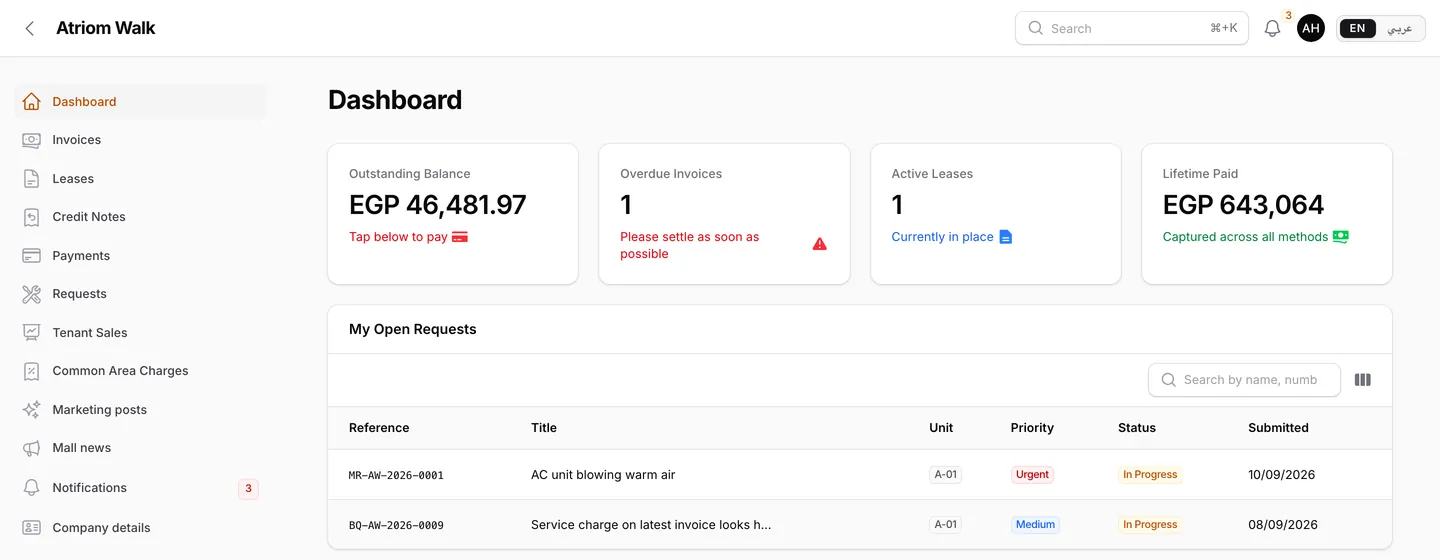Open request MR-AW-2026-0001
1440x560 pixels.
(x=396, y=475)
